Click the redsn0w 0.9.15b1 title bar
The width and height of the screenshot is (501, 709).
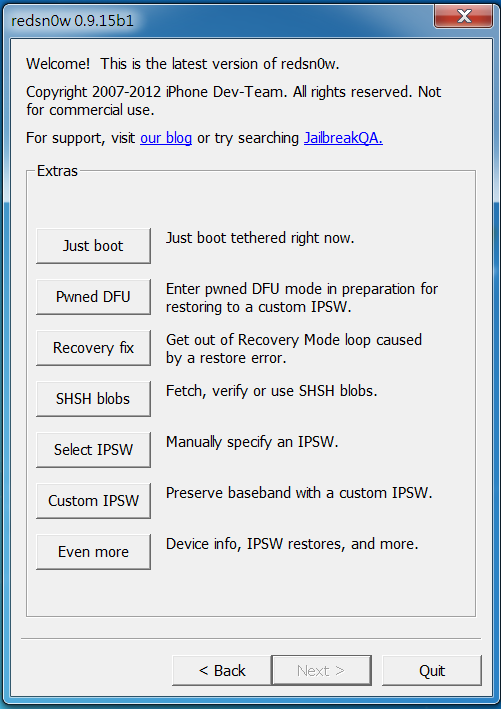[217, 20]
